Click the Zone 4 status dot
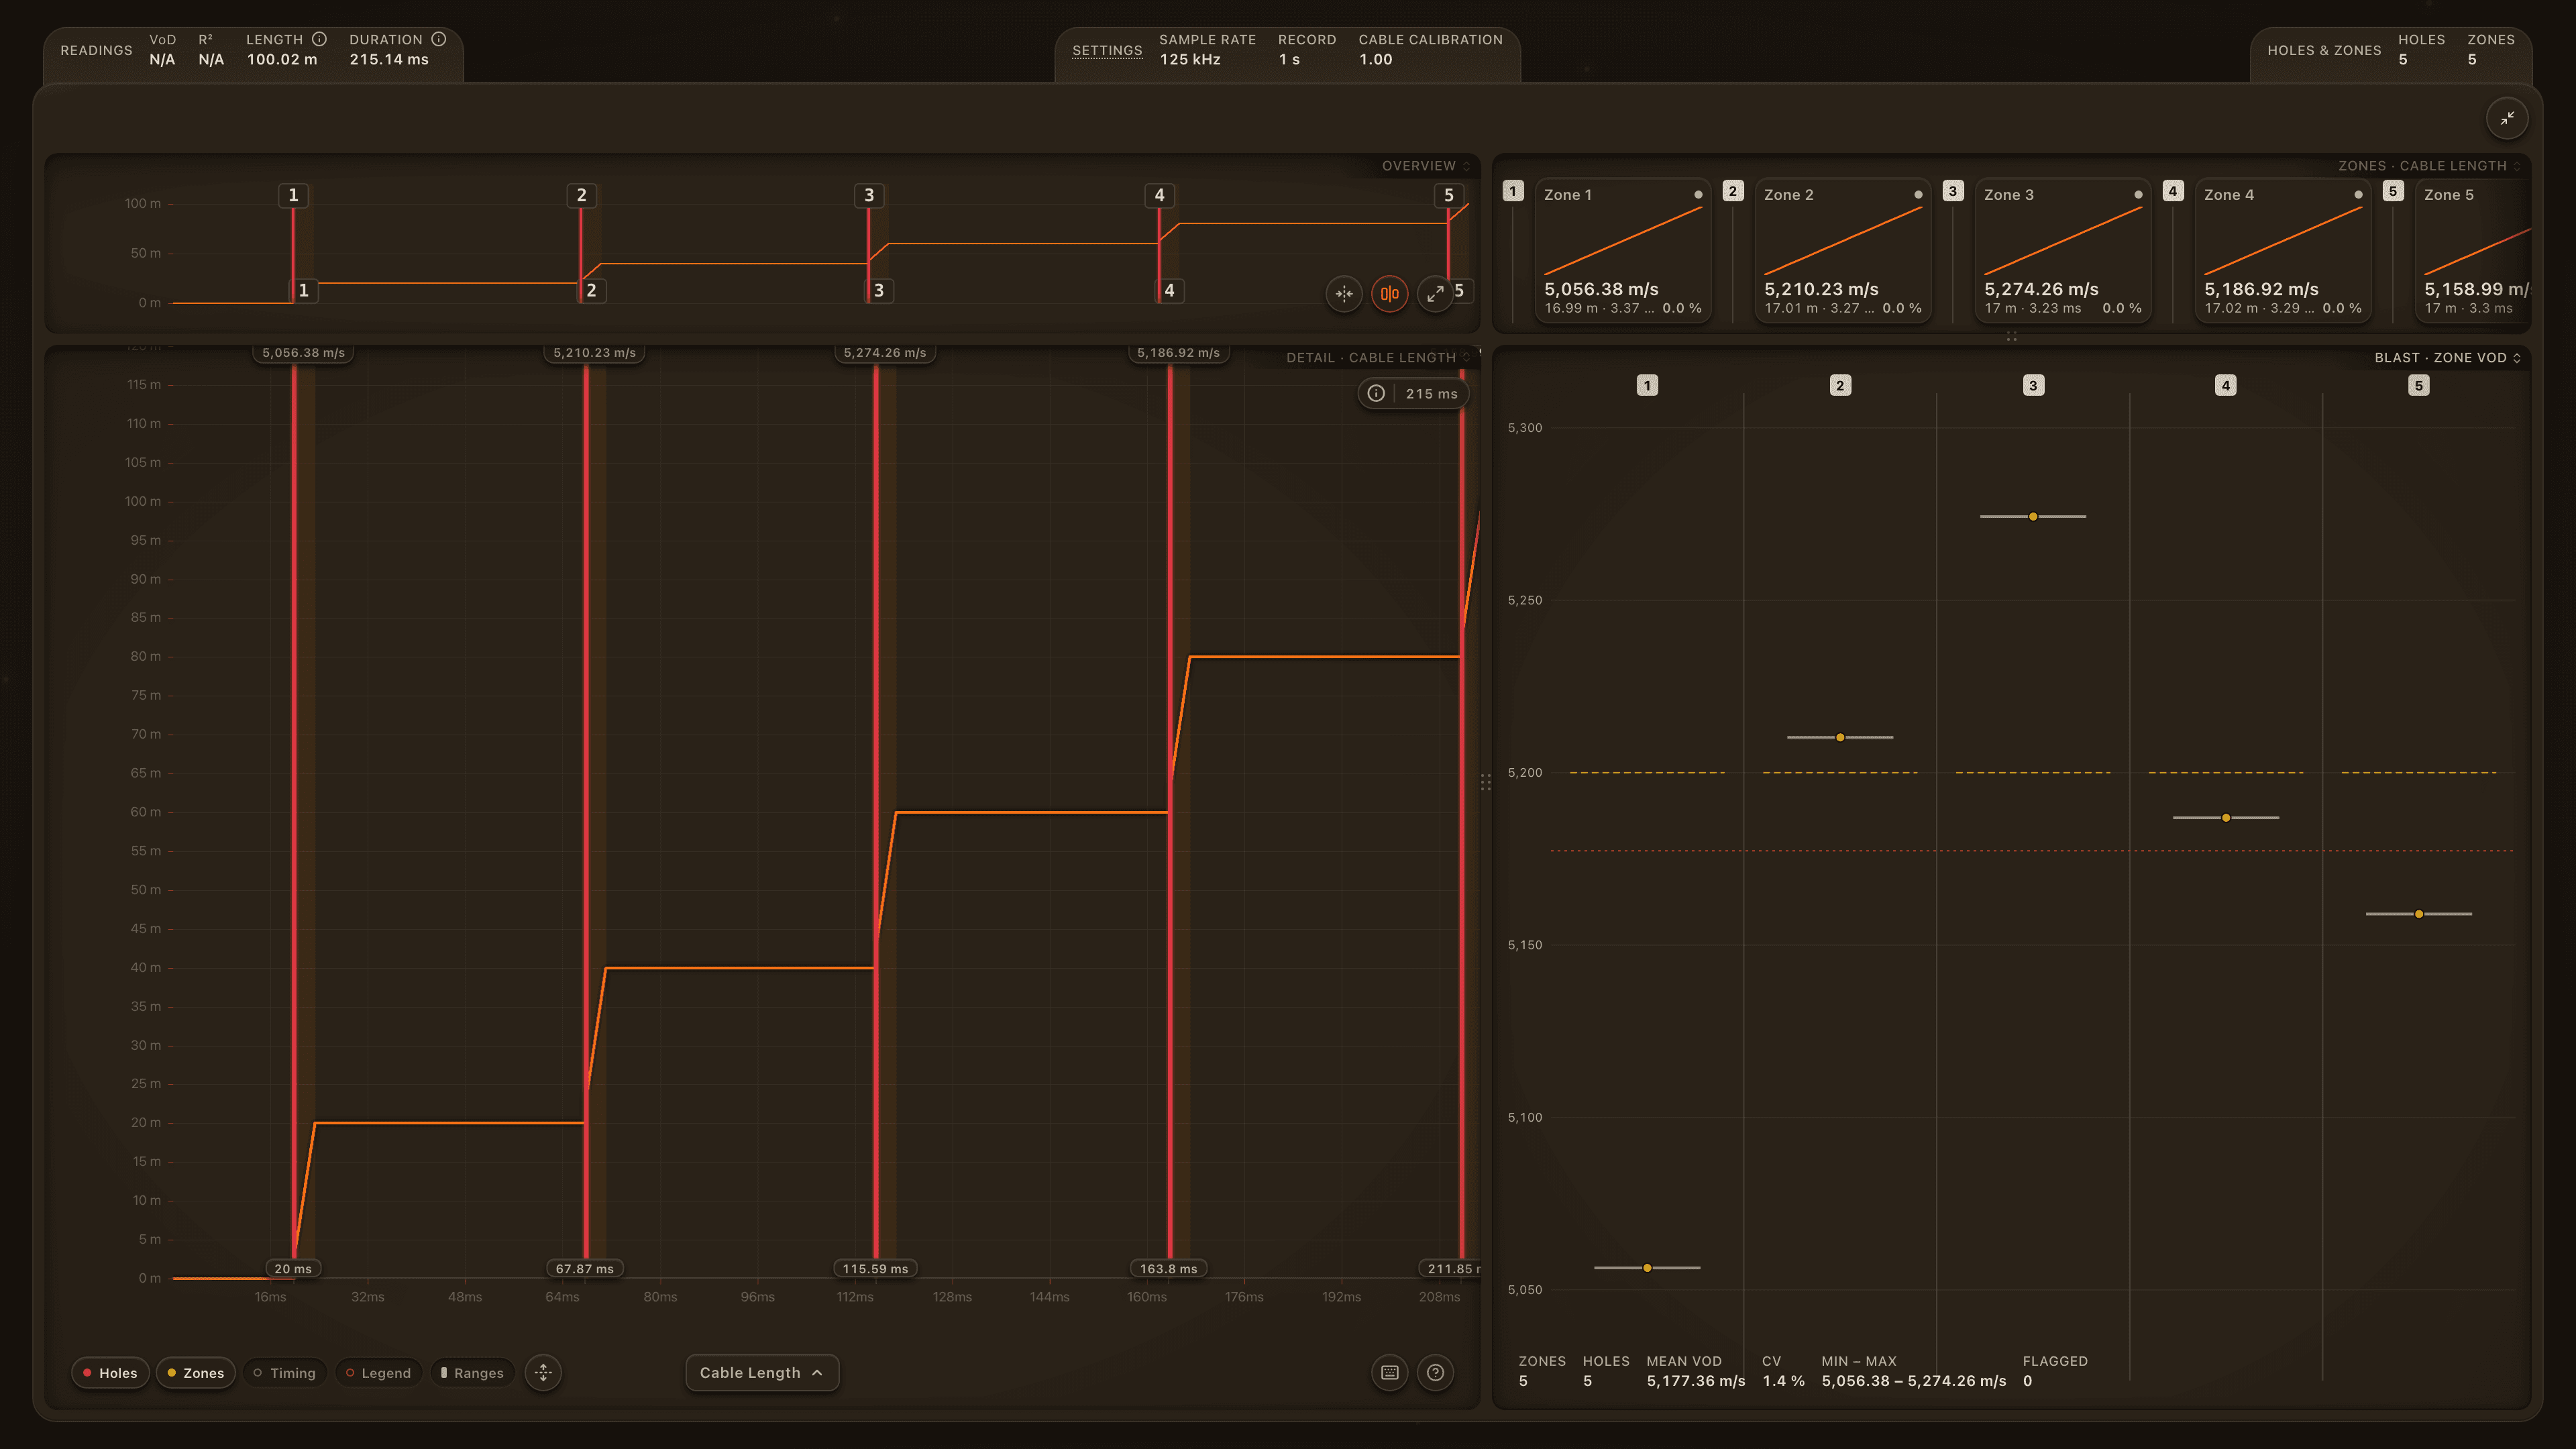The width and height of the screenshot is (2576, 1449). [x=2358, y=195]
